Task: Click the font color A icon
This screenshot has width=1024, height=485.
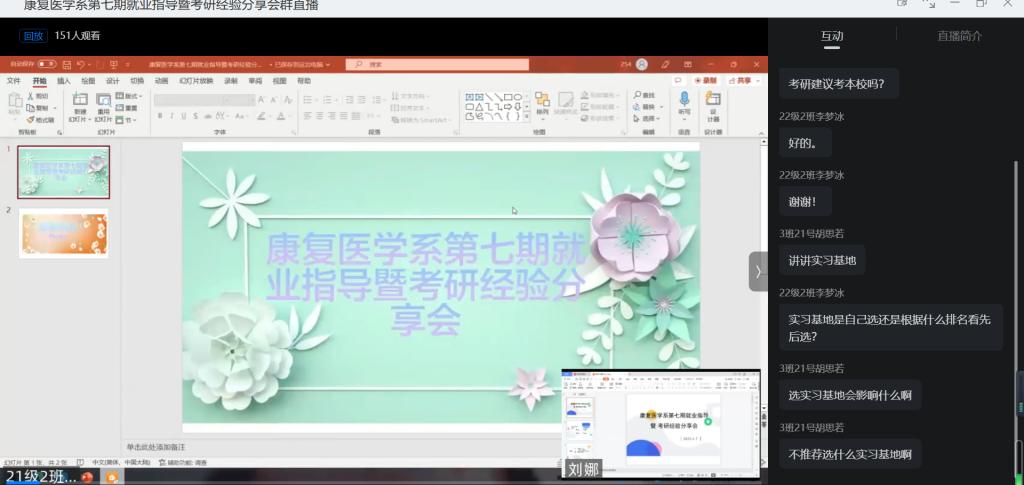Action: pos(281,116)
